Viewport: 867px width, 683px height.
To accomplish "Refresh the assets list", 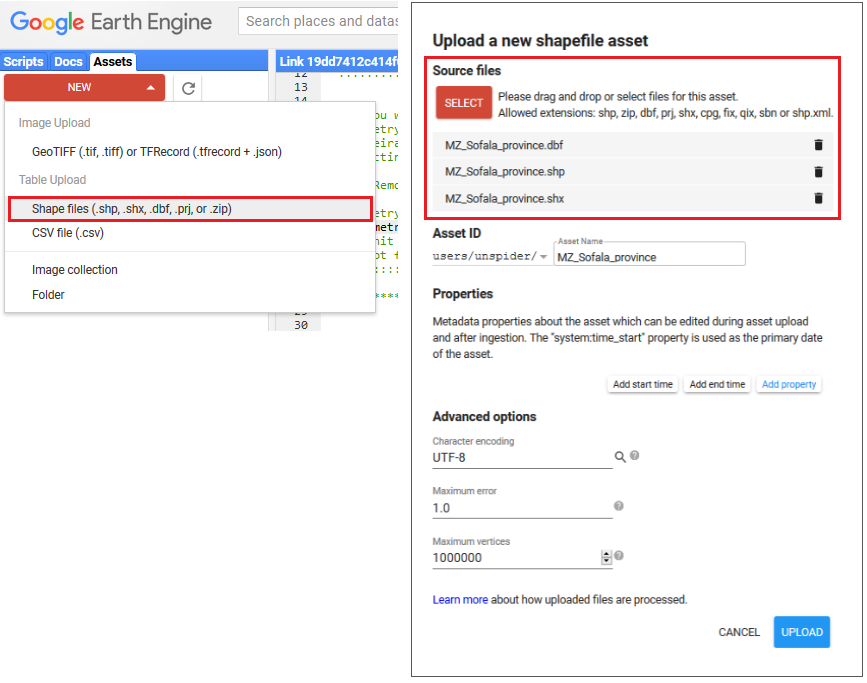I will [188, 87].
